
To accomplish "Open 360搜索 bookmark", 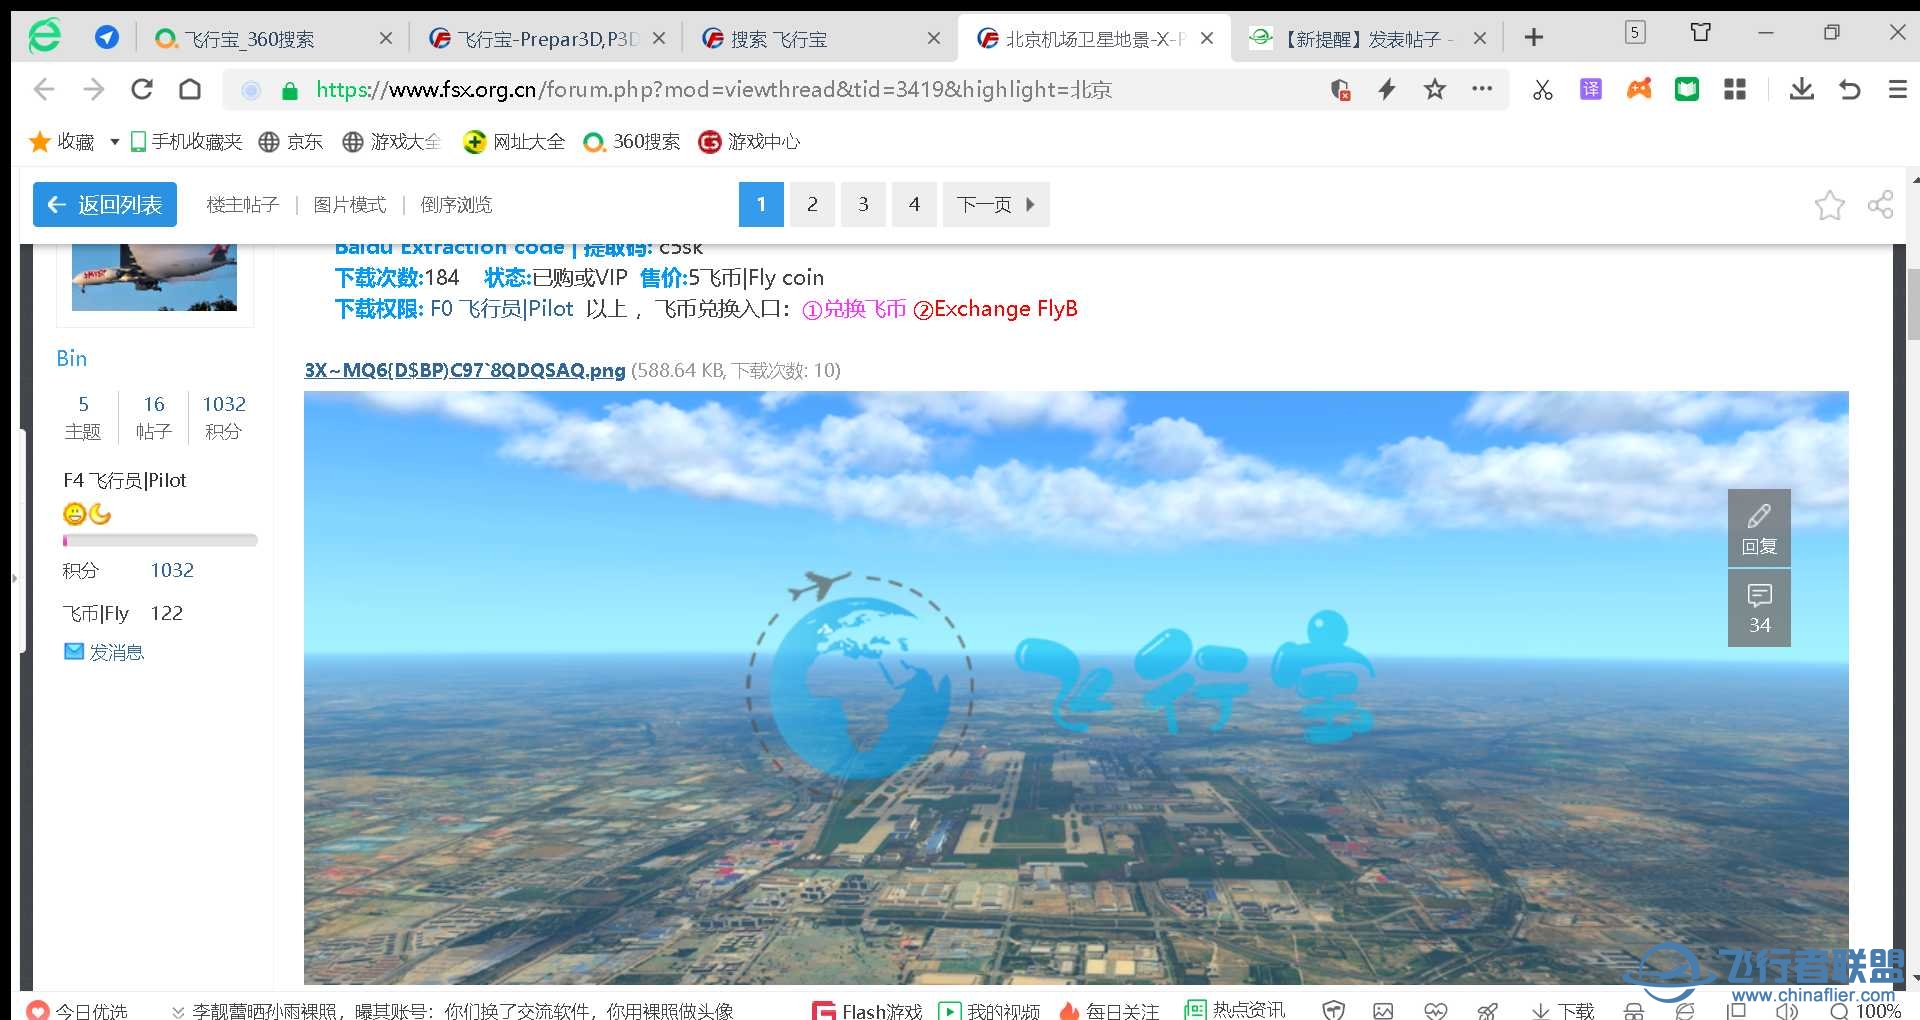I will coord(632,142).
